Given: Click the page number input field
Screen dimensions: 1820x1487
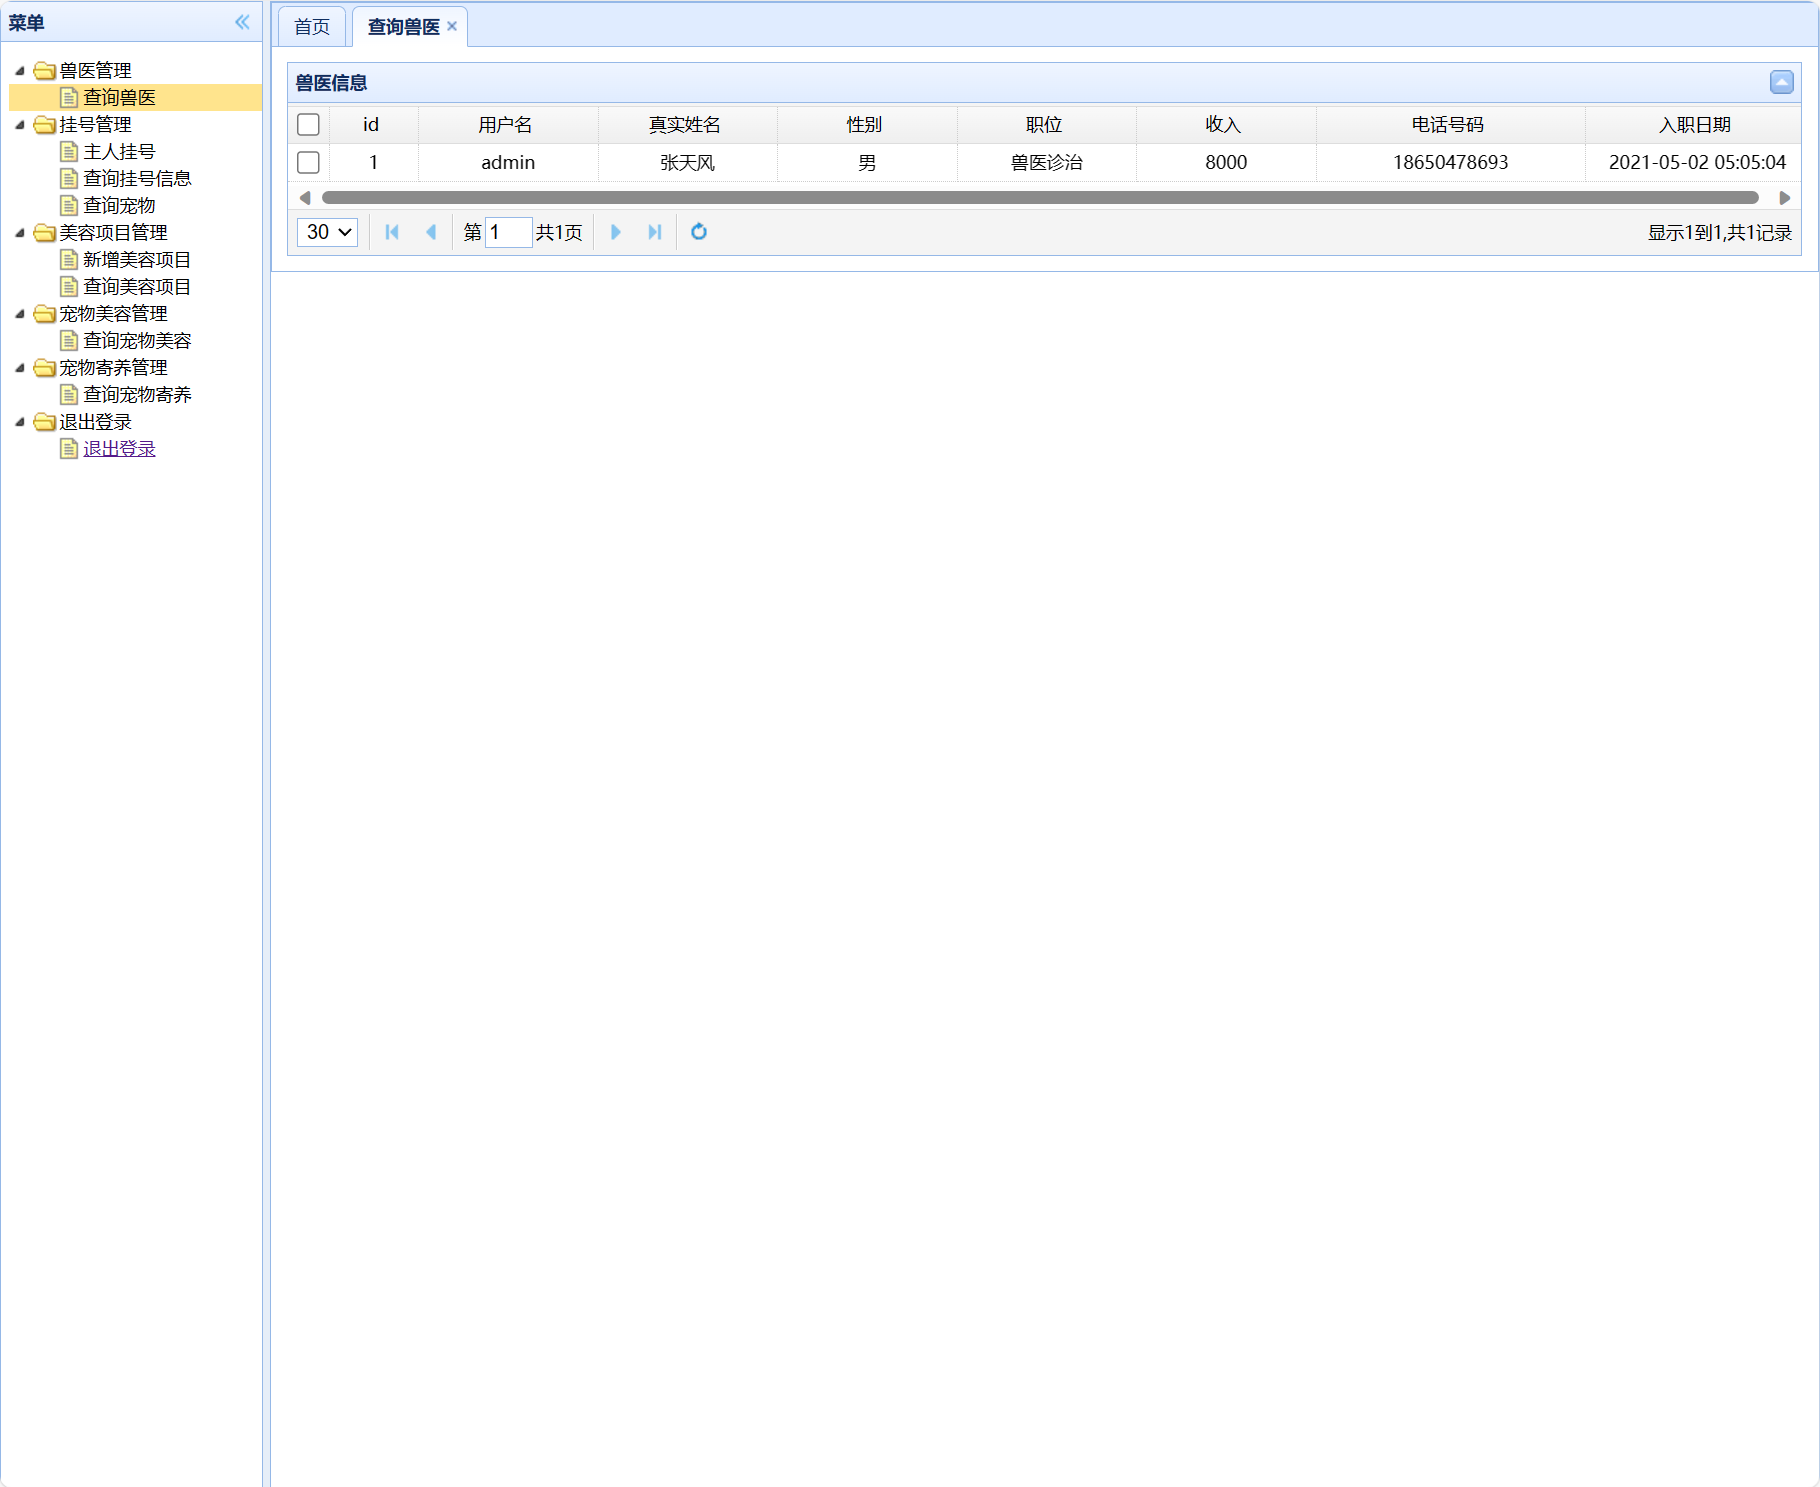Looking at the screenshot, I should (508, 232).
